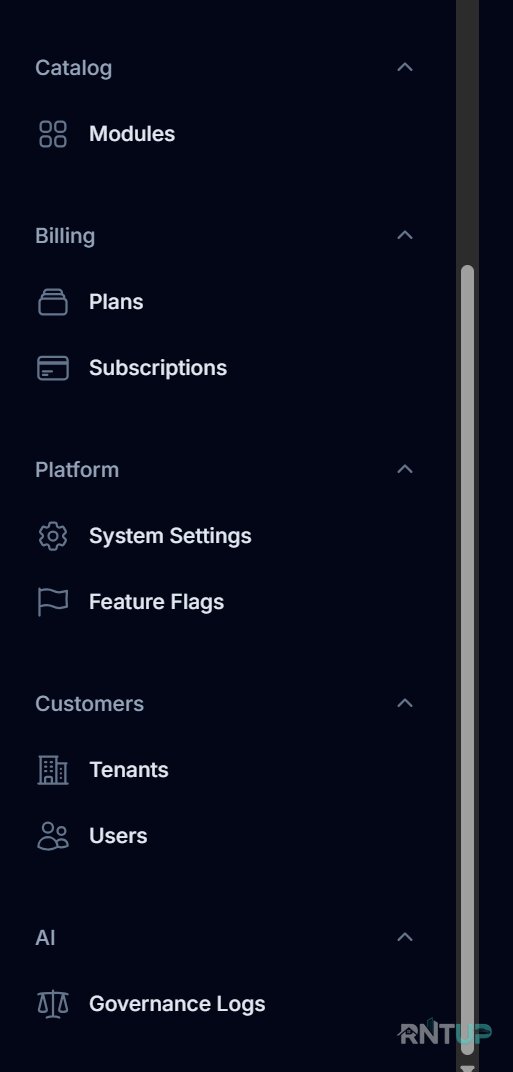Click the RNTUP logo
513x1072 pixels.
[x=445, y=1032]
